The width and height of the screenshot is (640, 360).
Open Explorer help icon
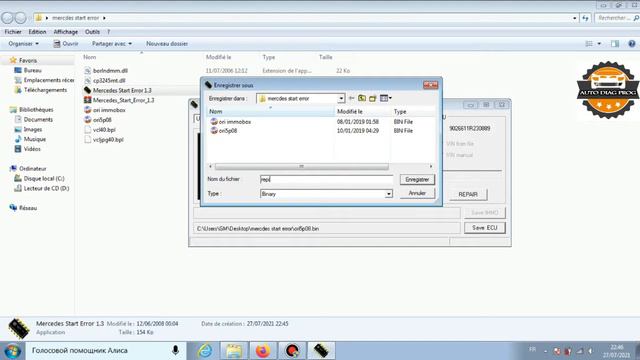[631, 44]
